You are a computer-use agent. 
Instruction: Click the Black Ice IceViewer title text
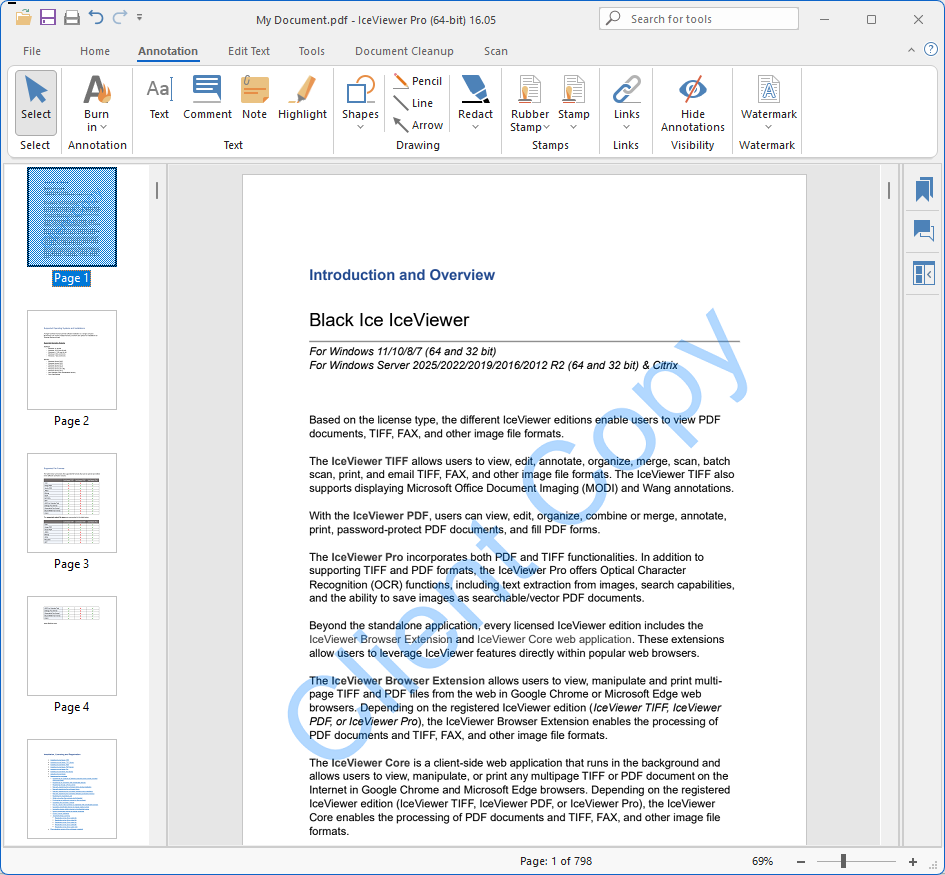pos(389,320)
